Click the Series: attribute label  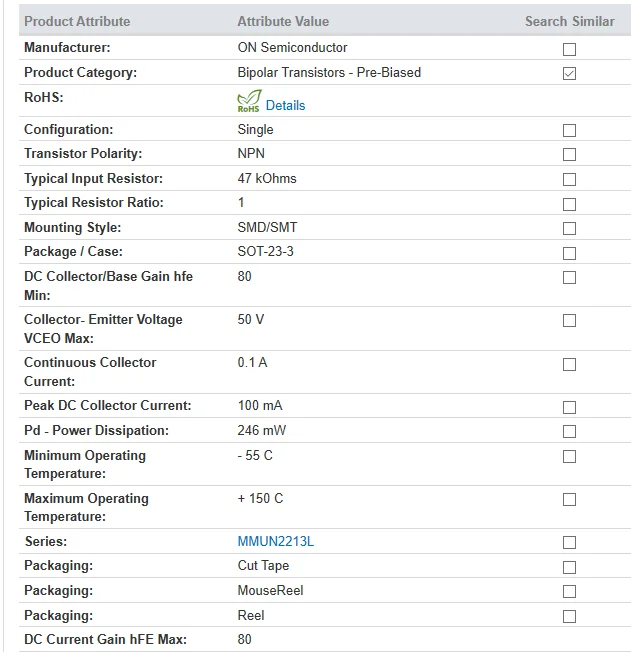(x=46, y=541)
